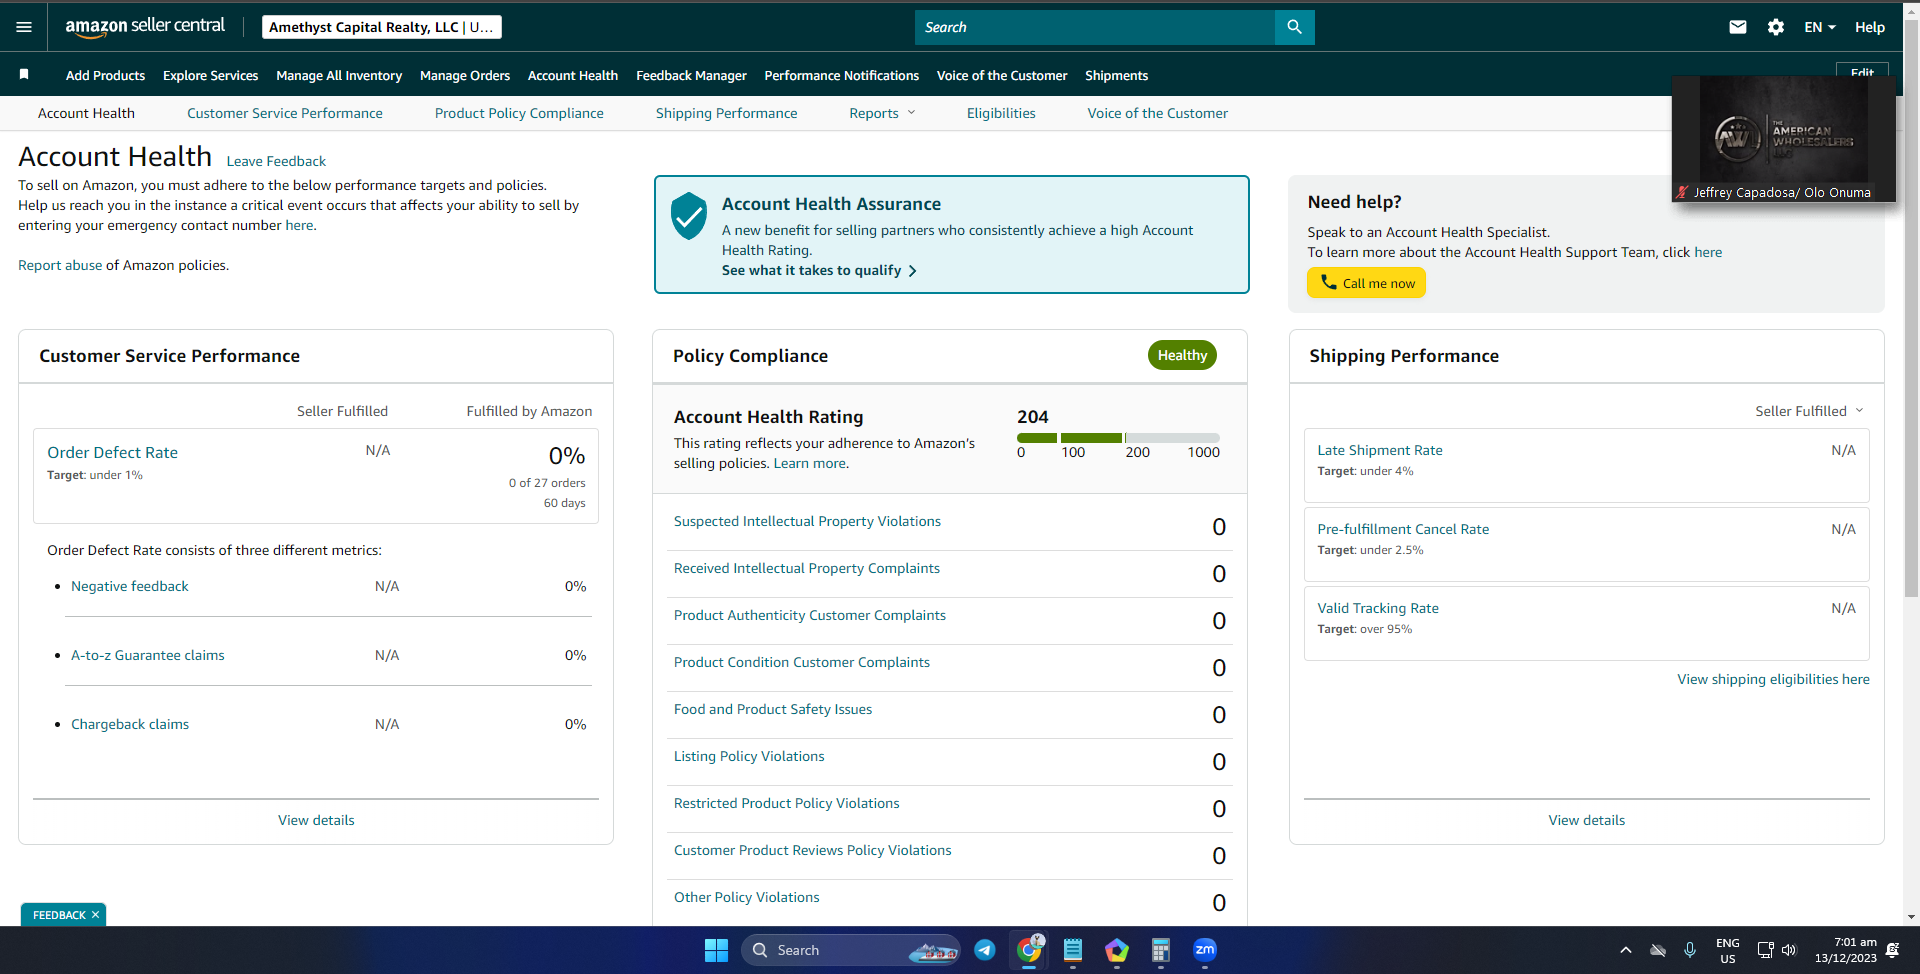Open the EN language dropdown
Viewport: 1920px width, 974px height.
pyautogui.click(x=1820, y=27)
